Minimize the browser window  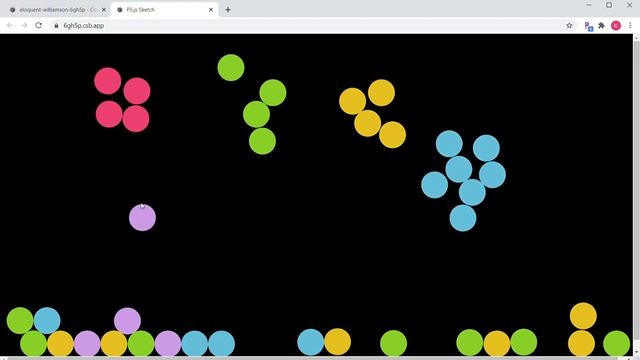coord(589,5)
